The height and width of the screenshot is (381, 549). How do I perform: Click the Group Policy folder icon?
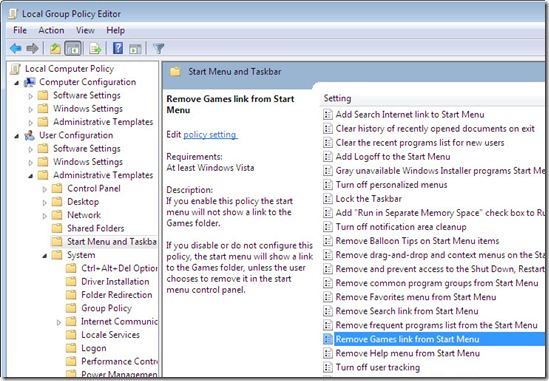click(x=71, y=308)
